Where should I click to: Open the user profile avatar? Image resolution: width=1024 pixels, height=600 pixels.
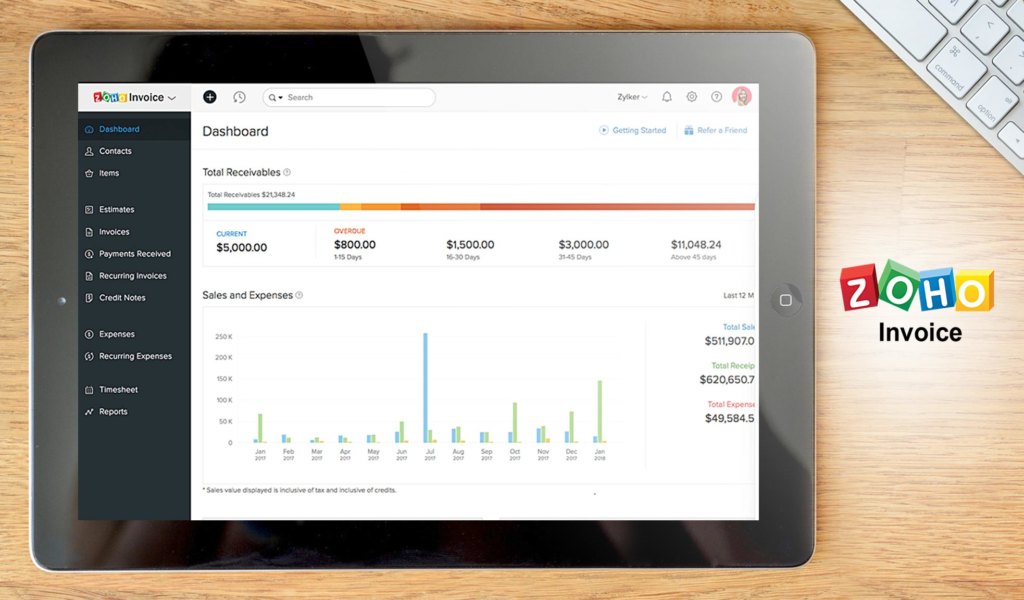[742, 97]
